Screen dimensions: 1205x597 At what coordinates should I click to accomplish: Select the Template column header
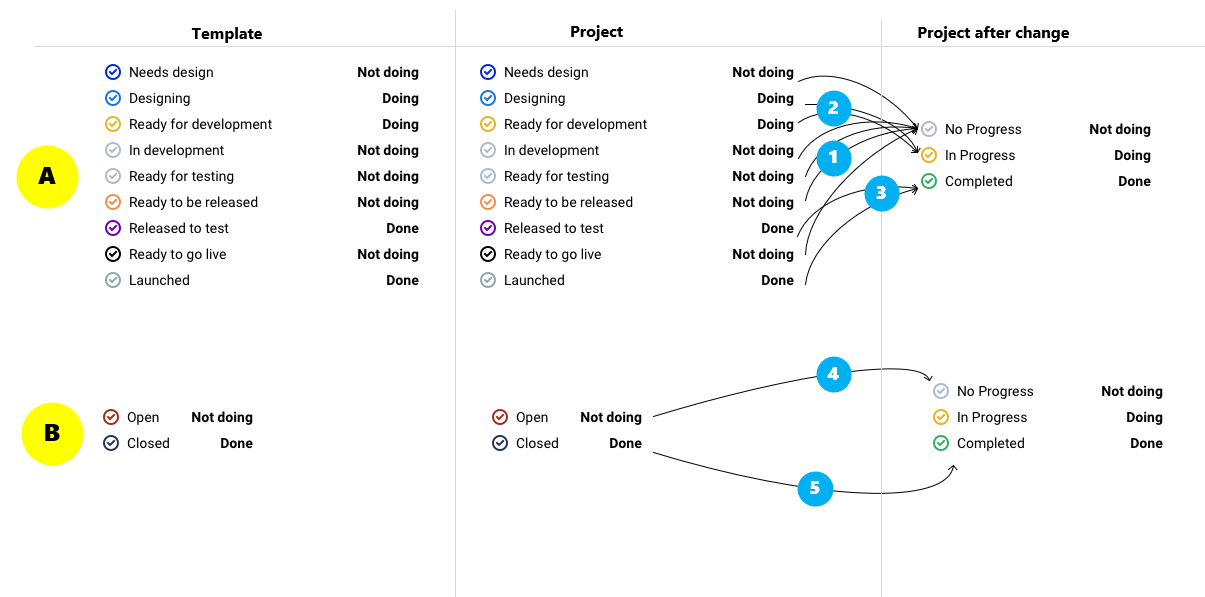click(x=227, y=33)
